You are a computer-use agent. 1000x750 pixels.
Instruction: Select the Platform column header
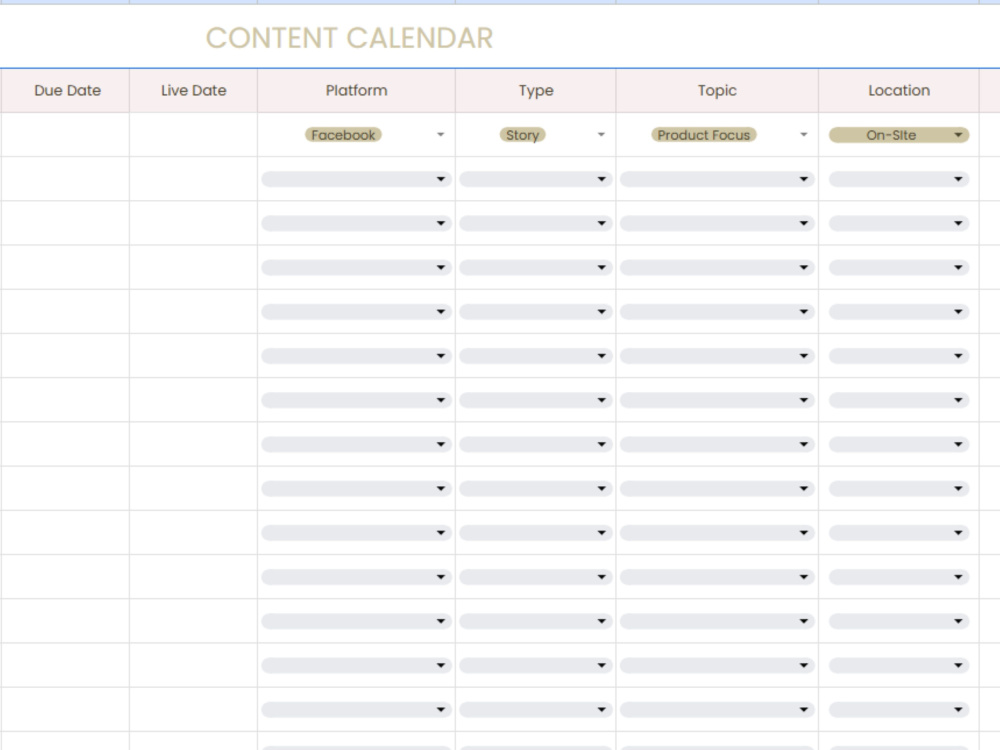click(357, 91)
